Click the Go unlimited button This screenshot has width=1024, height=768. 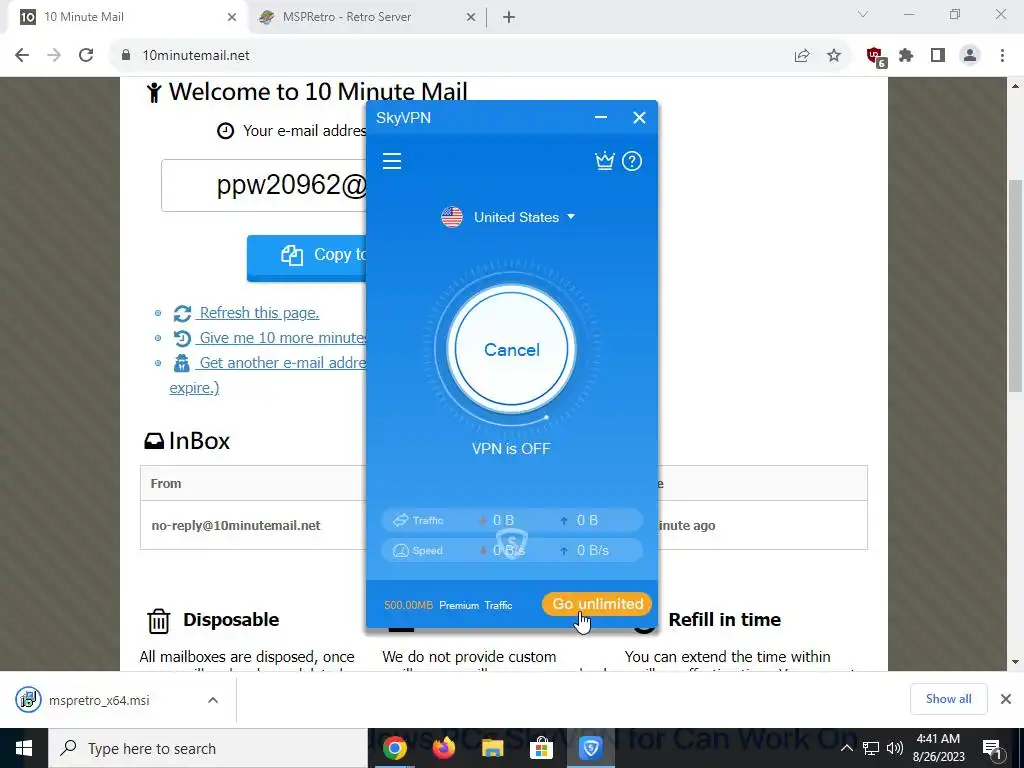coord(597,604)
